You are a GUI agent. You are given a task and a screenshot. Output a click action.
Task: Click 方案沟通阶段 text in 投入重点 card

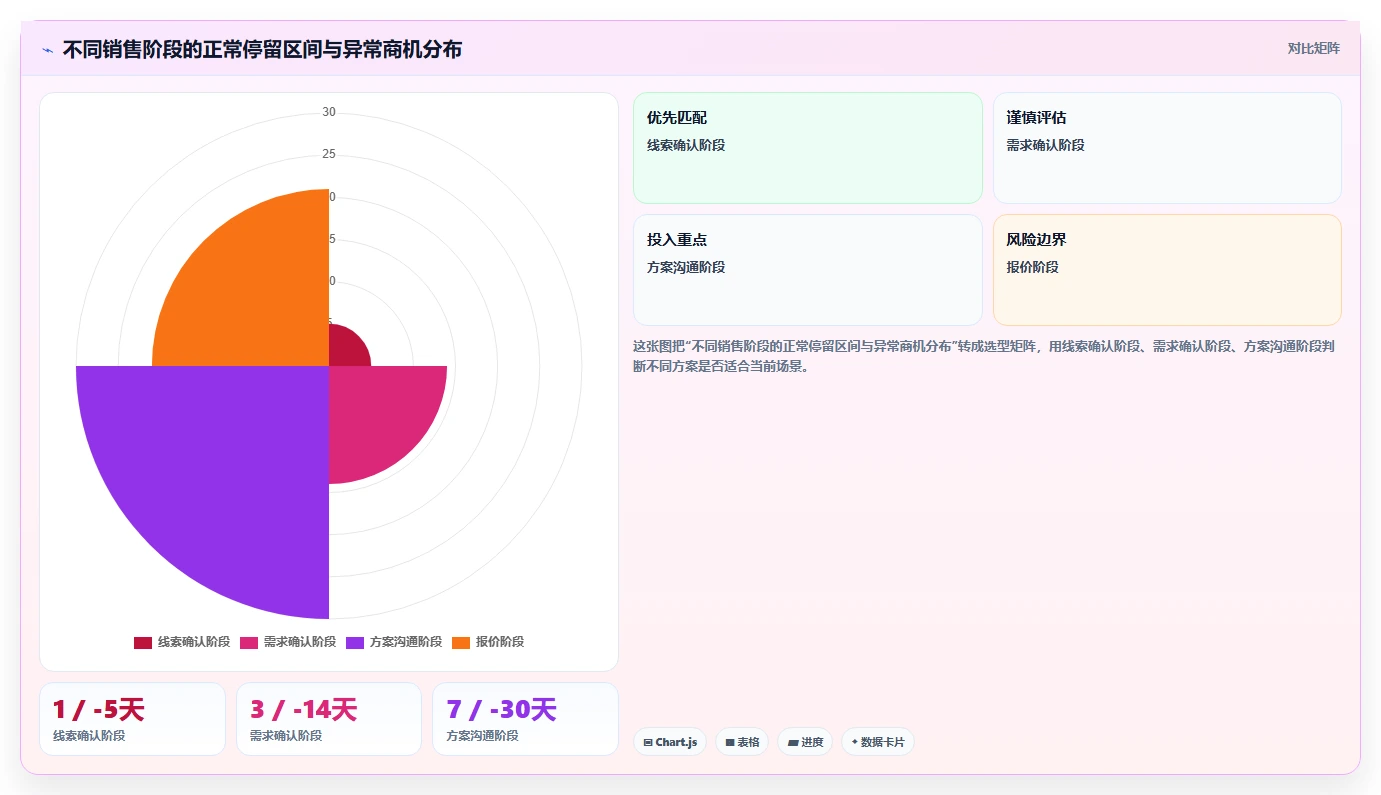point(686,267)
